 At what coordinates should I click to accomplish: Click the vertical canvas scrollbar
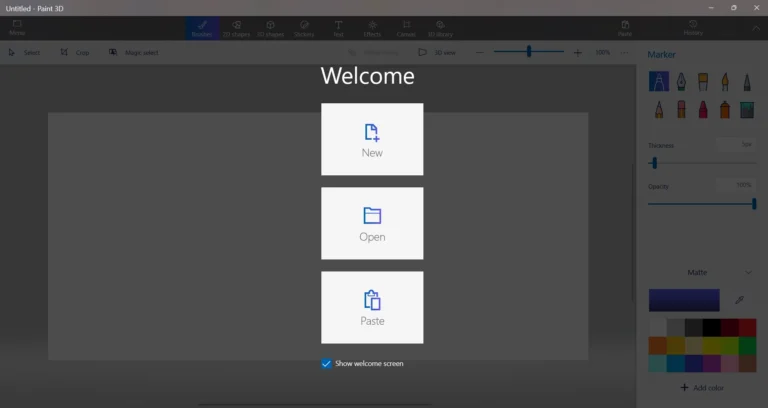point(632,233)
